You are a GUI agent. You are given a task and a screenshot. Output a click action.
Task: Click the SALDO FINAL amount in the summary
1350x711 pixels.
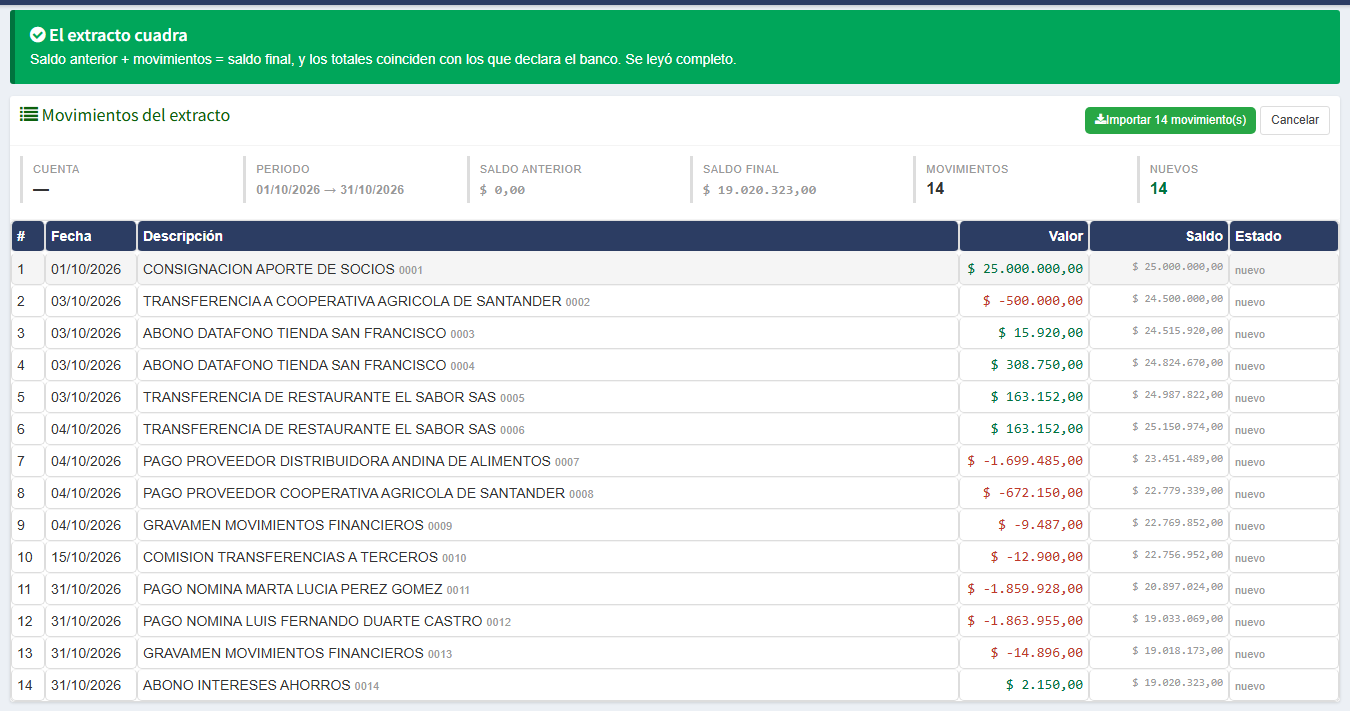pos(759,190)
